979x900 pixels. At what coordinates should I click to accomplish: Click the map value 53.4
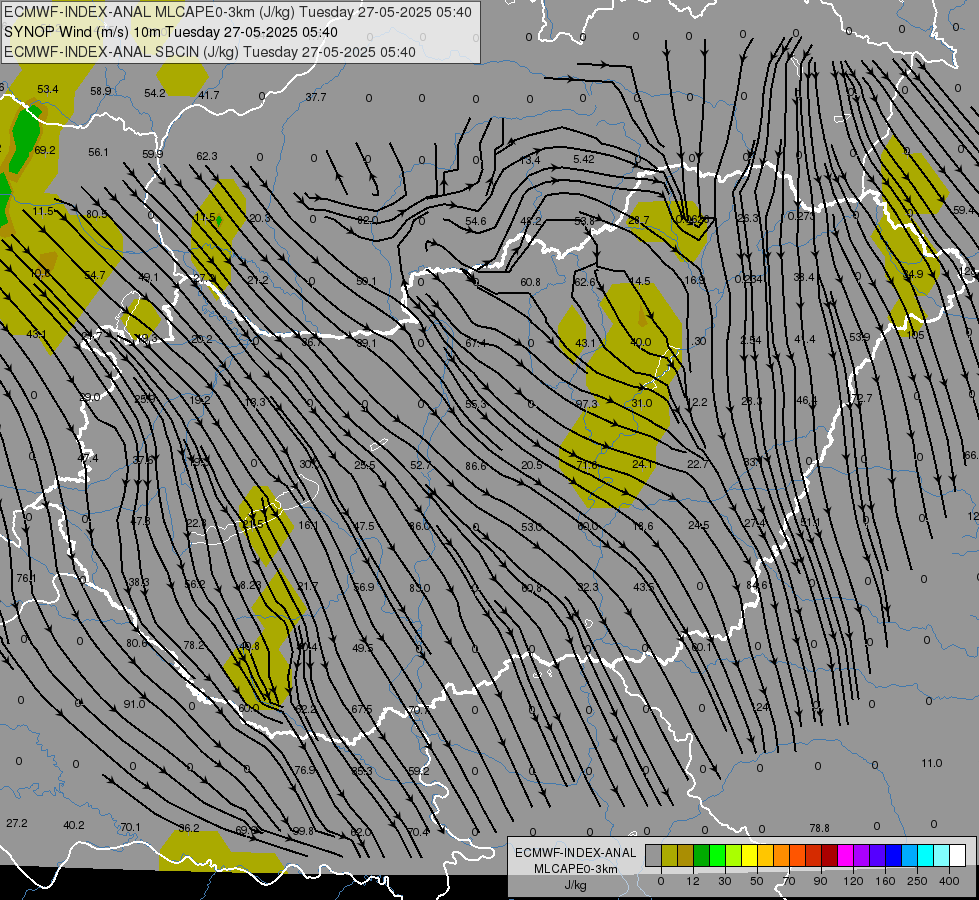tap(47, 89)
